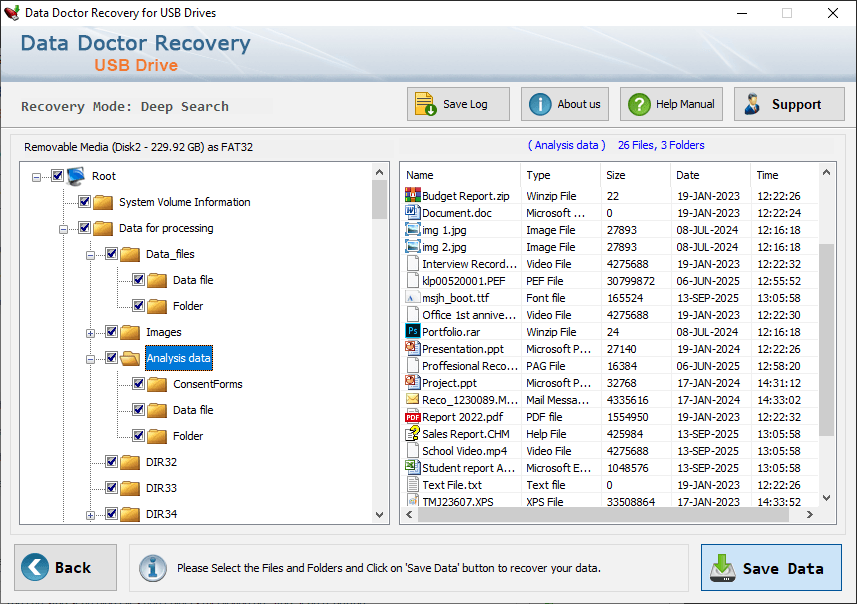Click the folder tree vertical scrollbar thumb

tap(379, 200)
